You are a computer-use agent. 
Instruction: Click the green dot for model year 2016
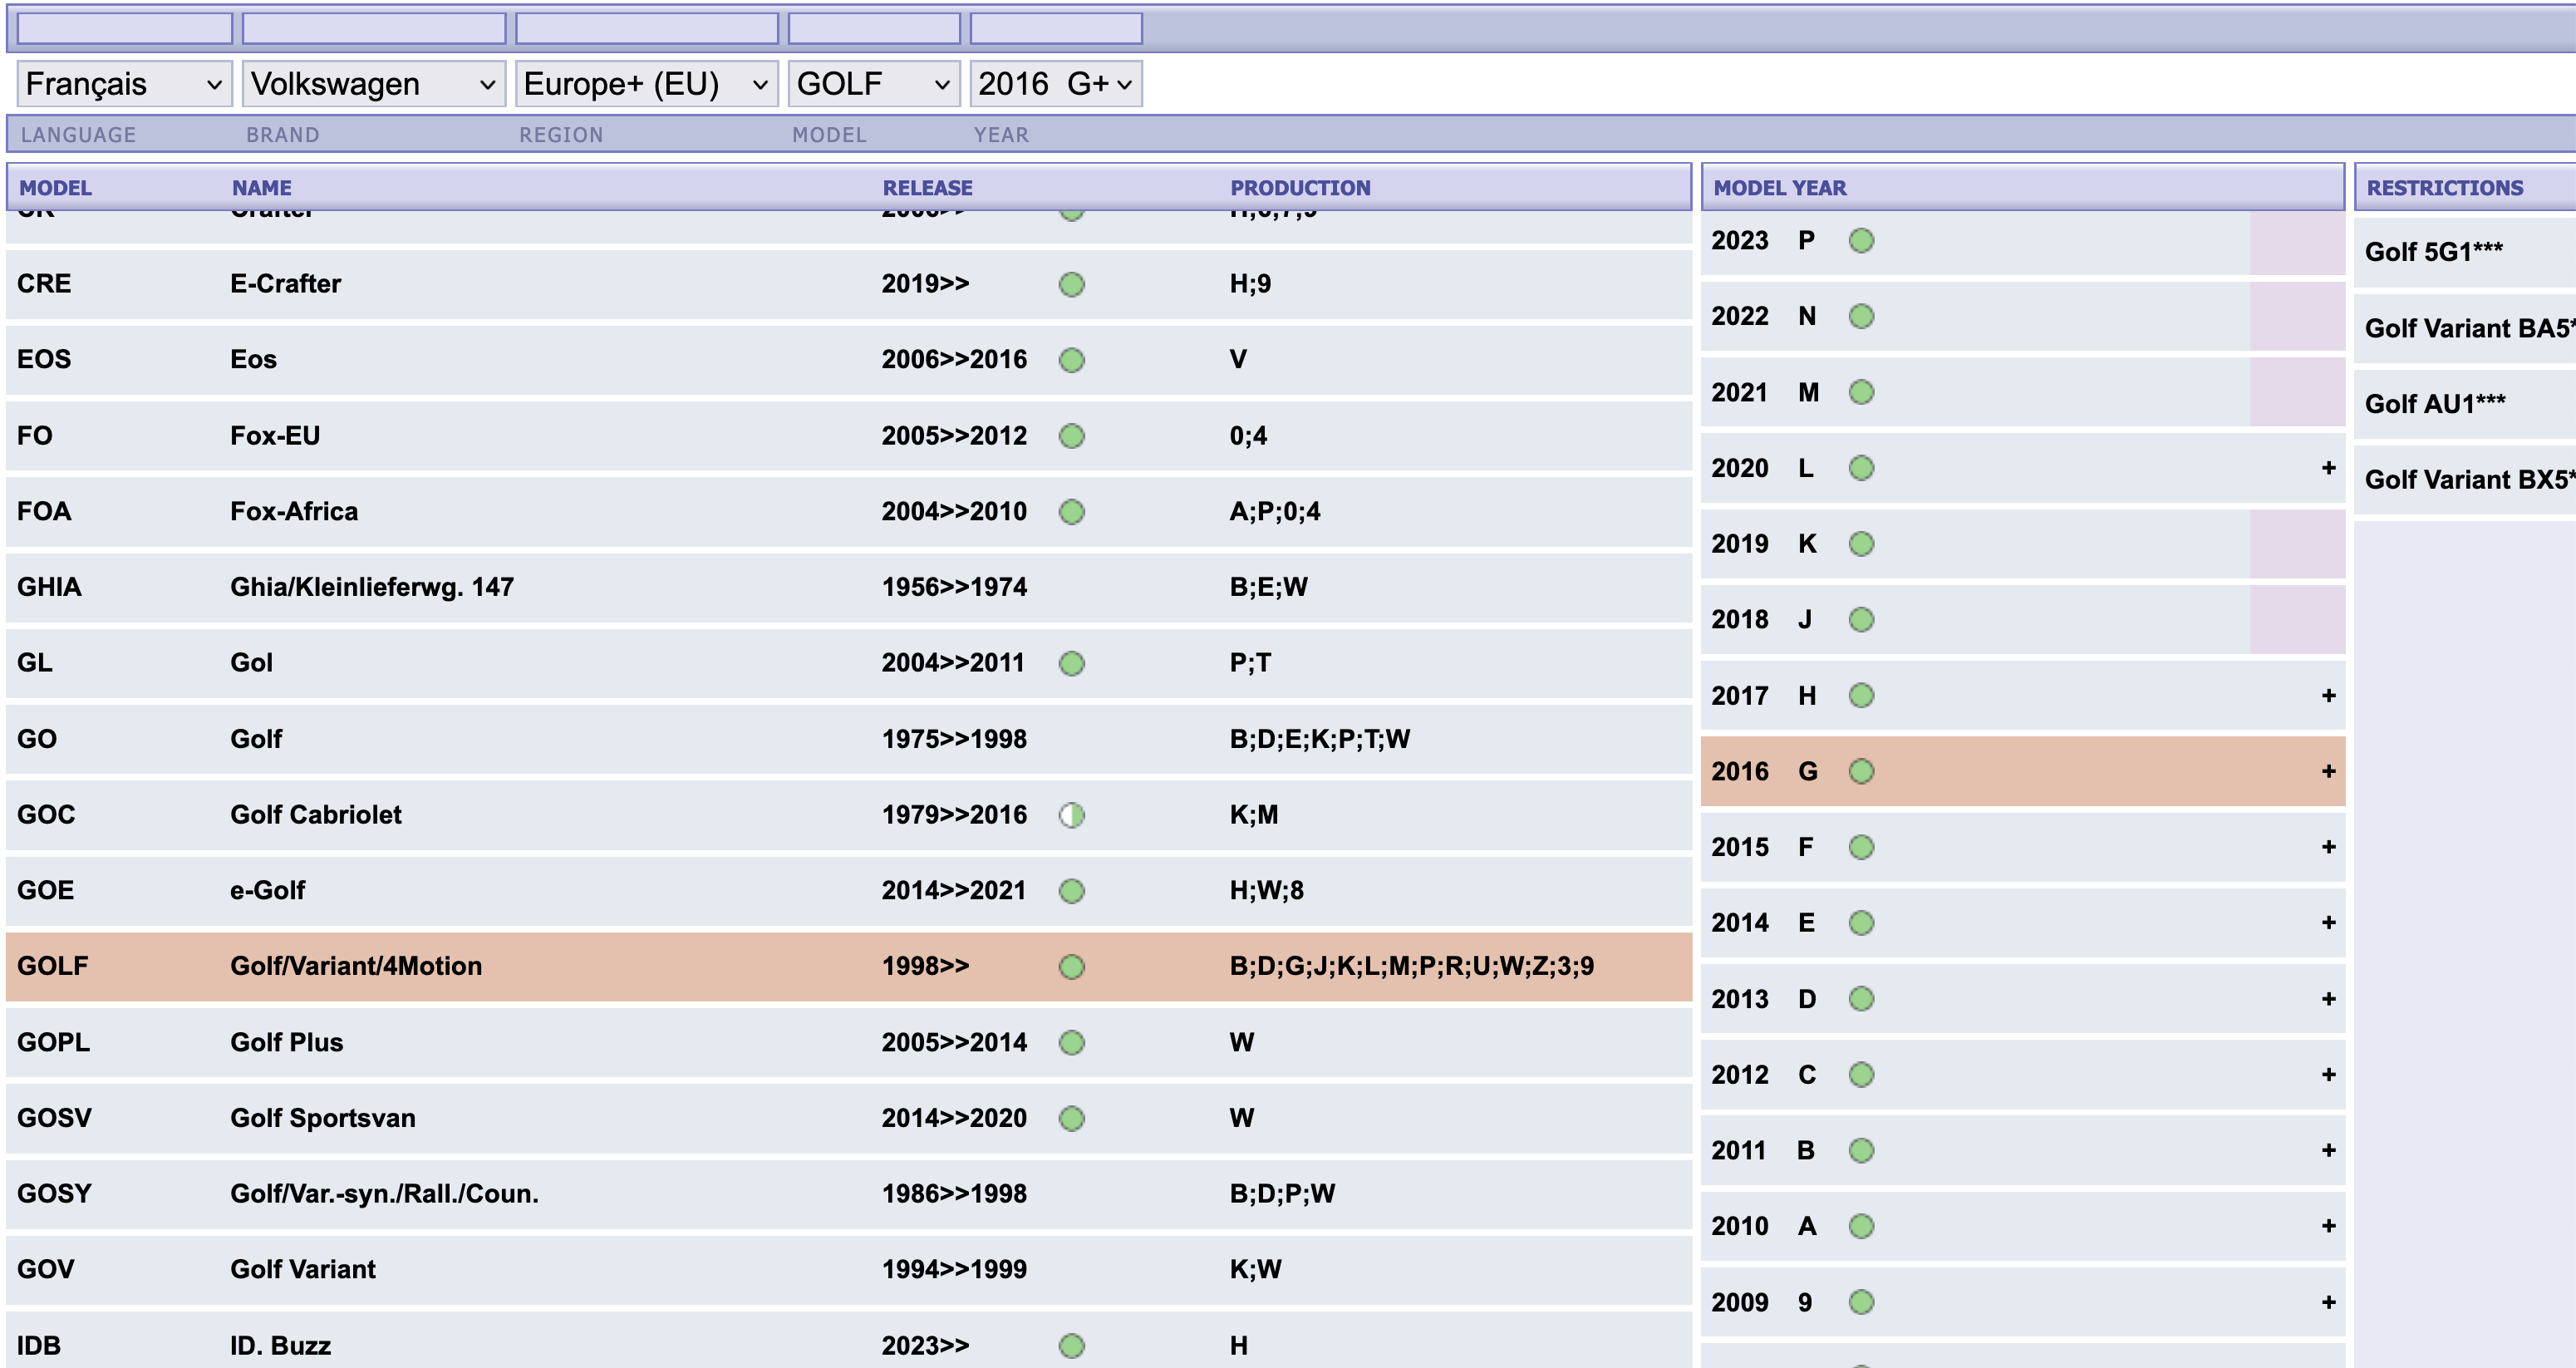1861,771
